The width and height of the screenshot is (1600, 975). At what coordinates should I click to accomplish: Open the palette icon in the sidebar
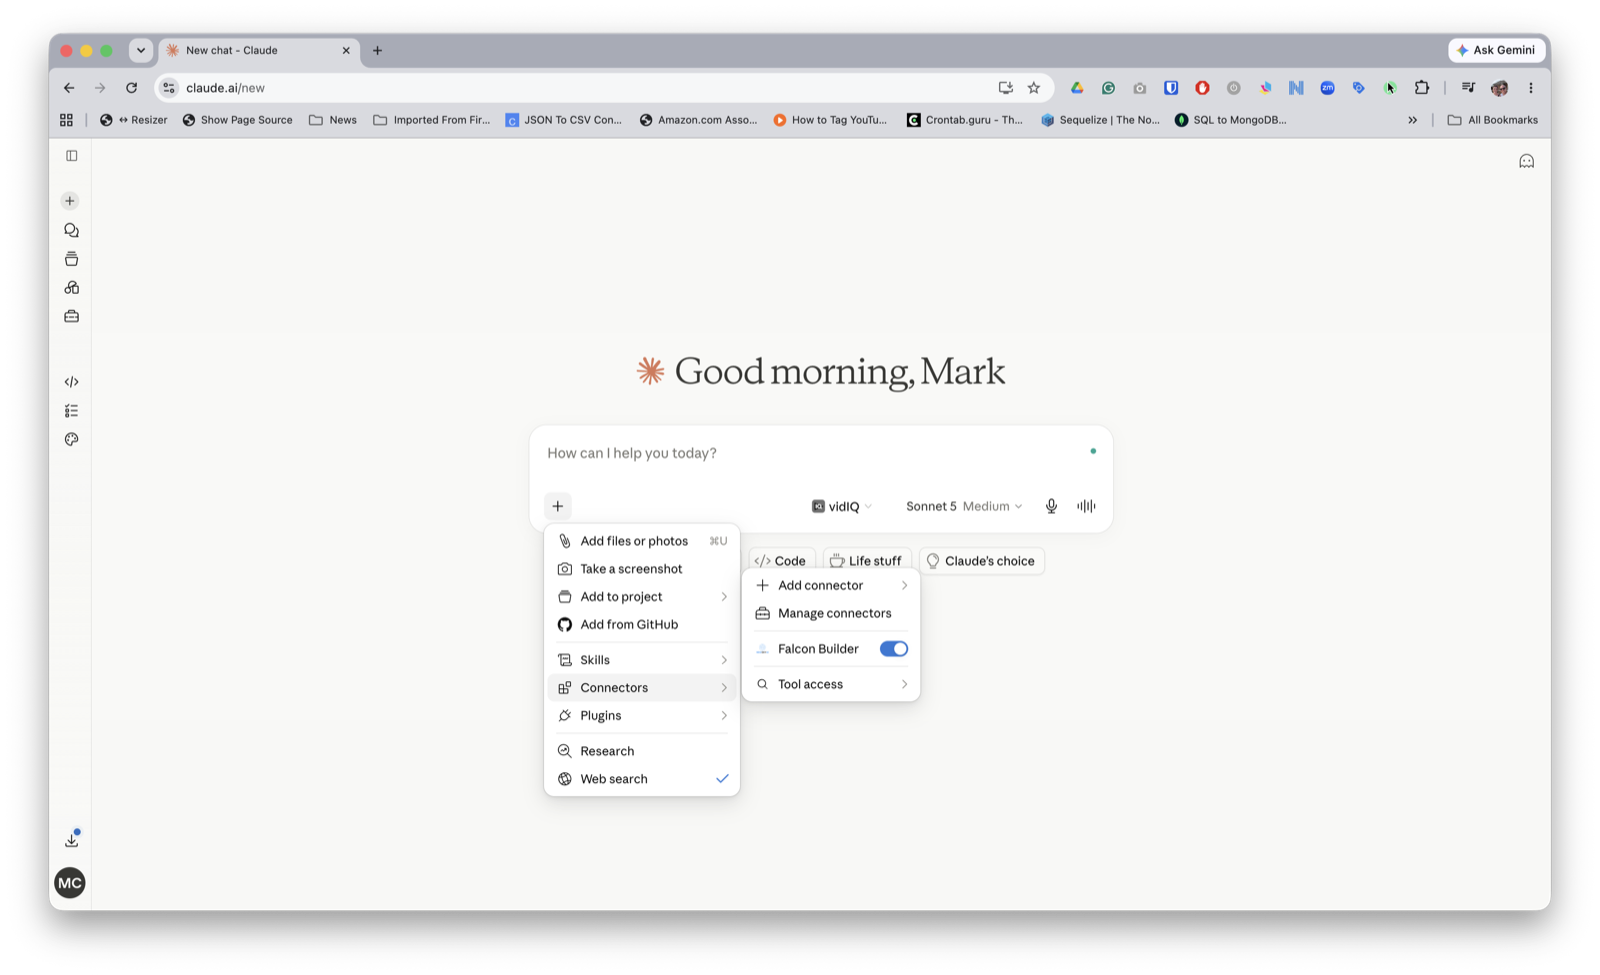pos(71,440)
